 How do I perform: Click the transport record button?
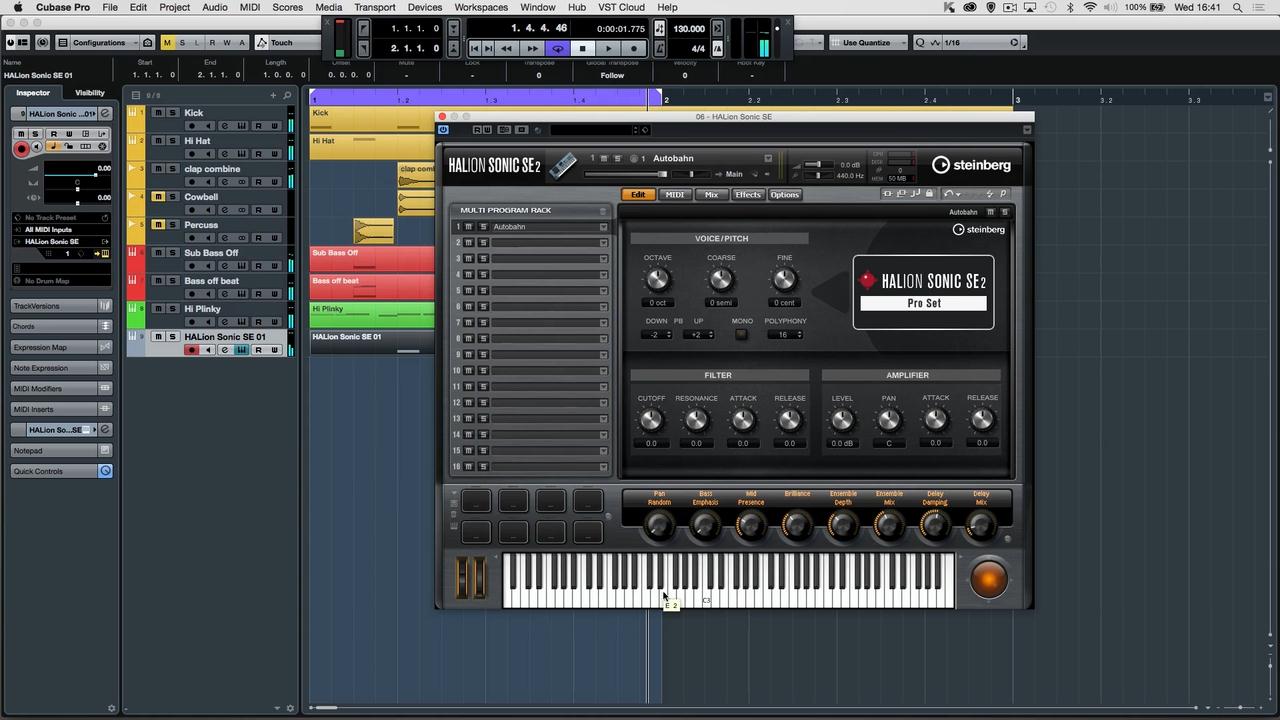[634, 48]
